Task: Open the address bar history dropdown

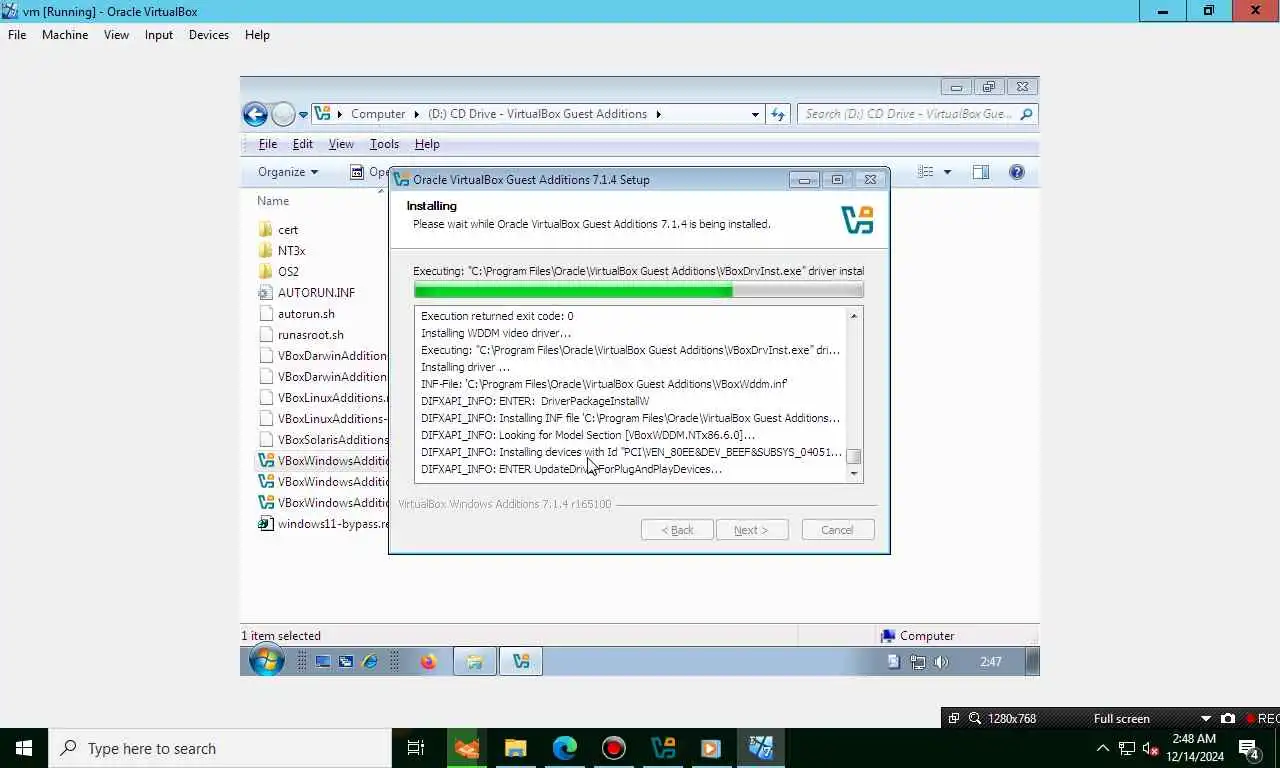Action: 755,114
